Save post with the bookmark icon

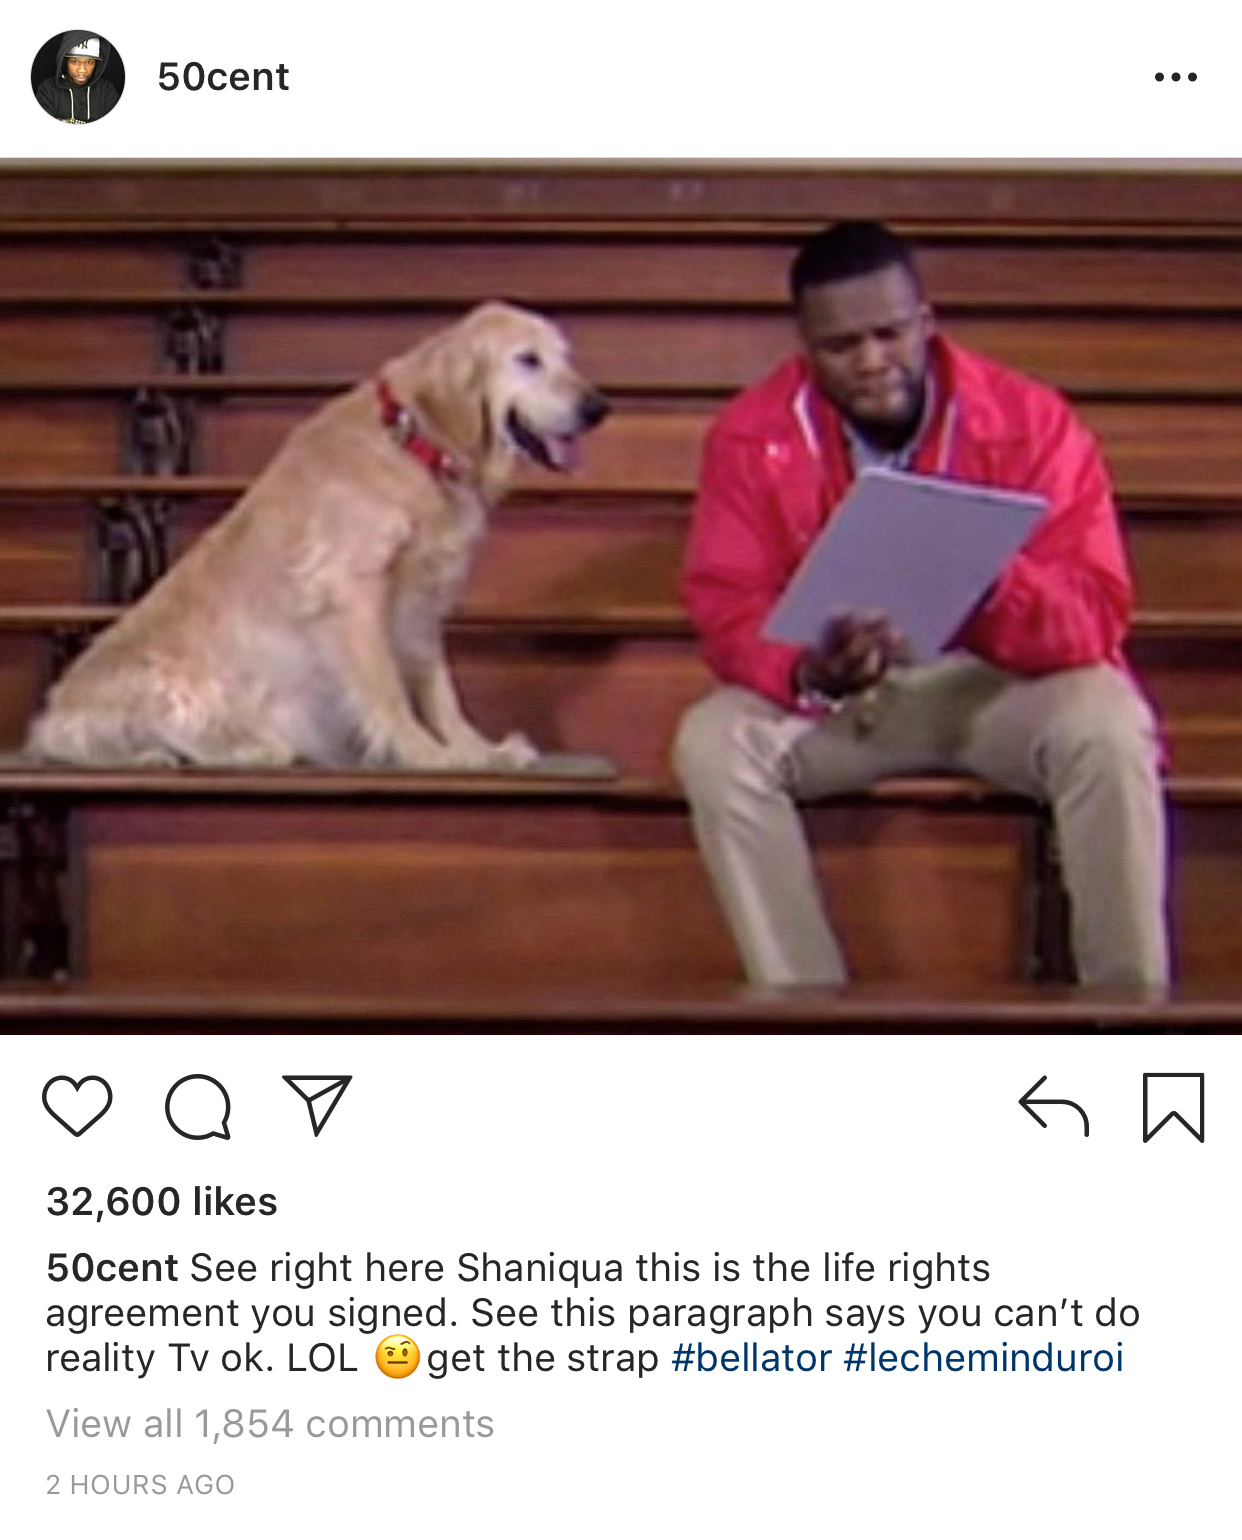click(1174, 1107)
